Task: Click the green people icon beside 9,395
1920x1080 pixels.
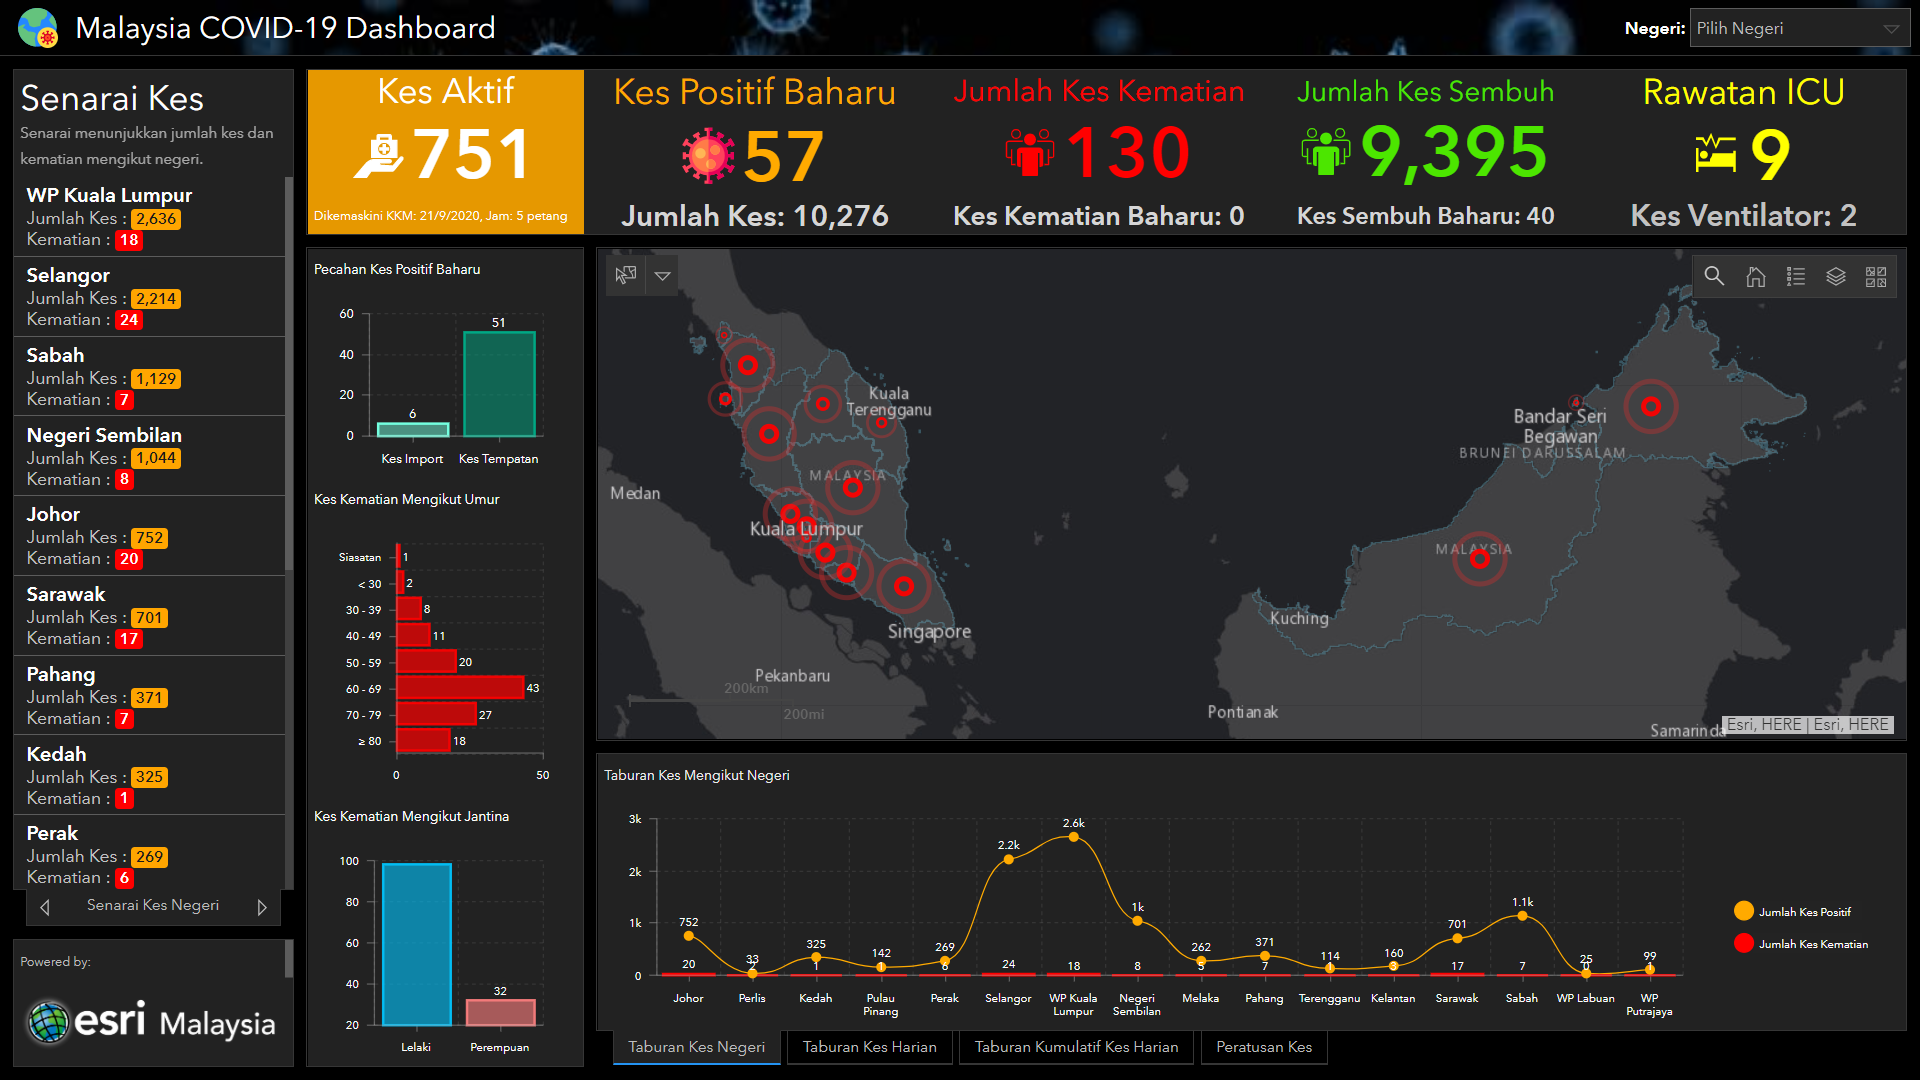Action: point(1325,152)
